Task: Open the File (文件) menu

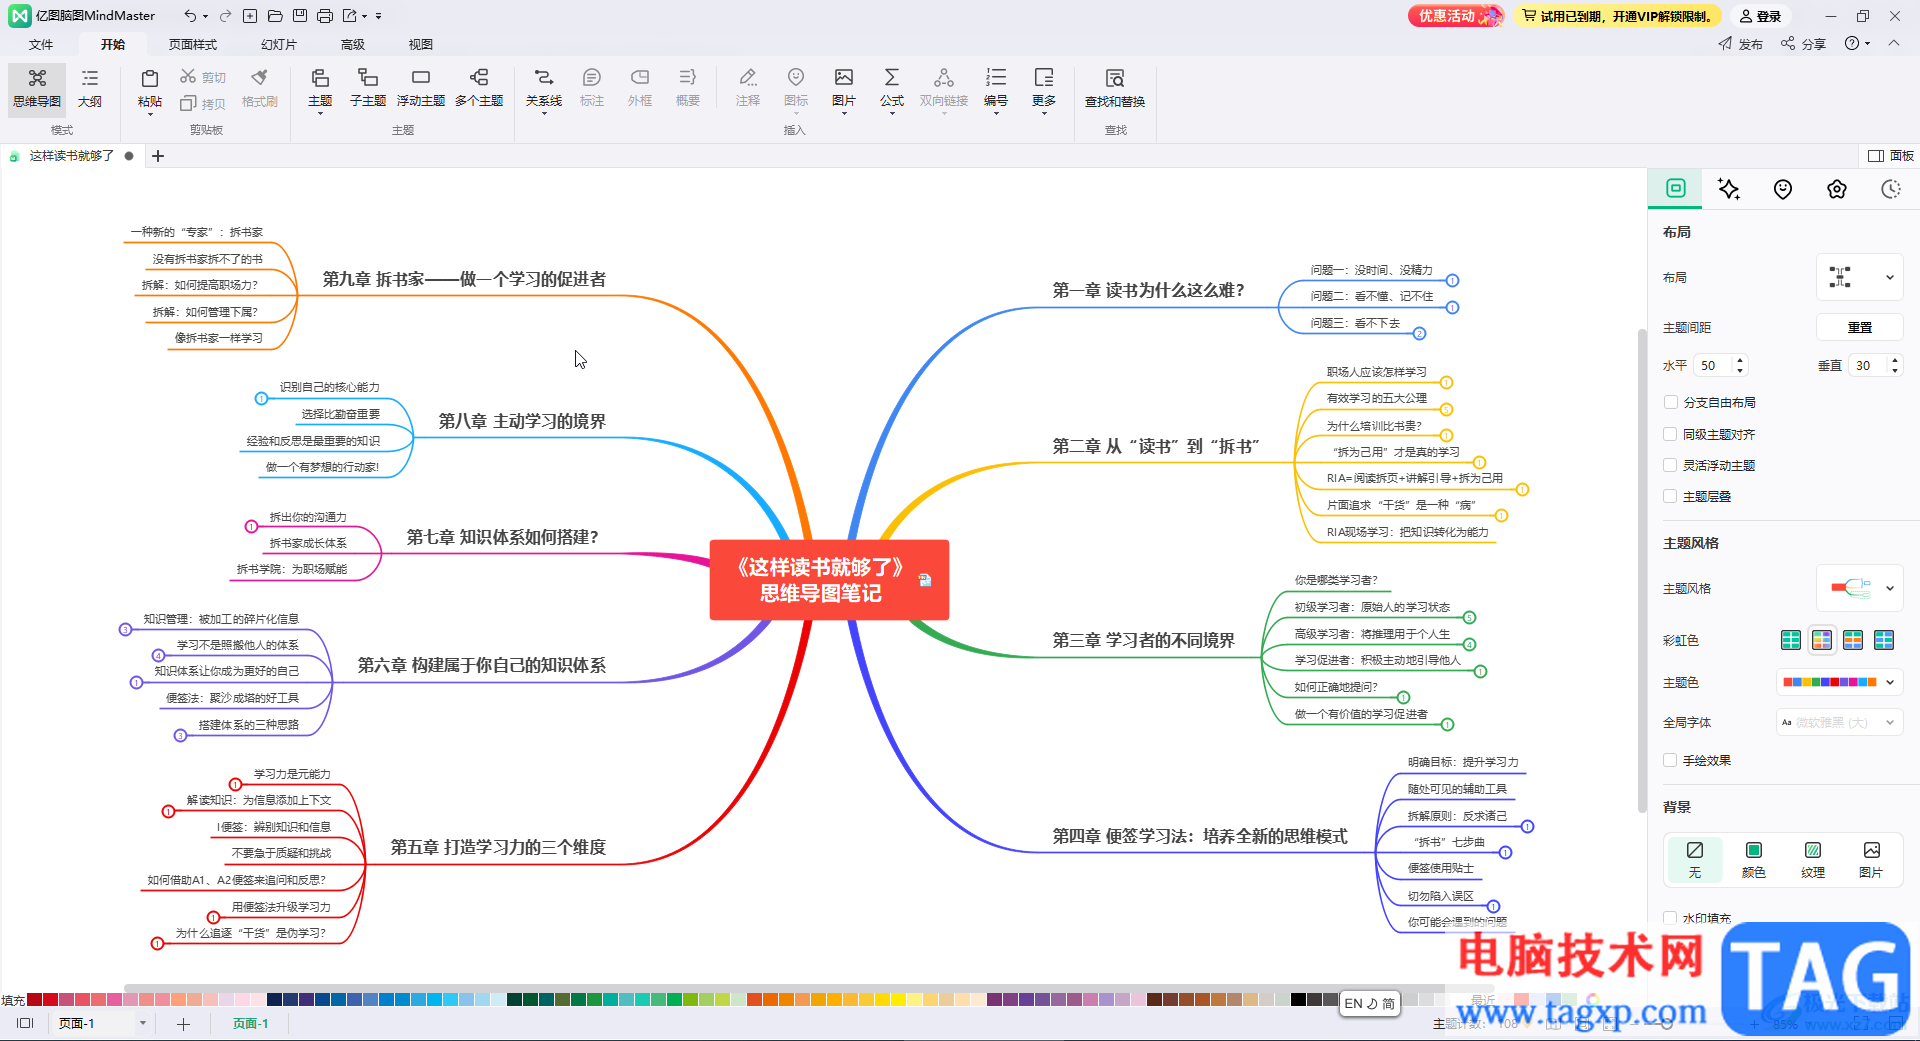Action: tap(41, 44)
